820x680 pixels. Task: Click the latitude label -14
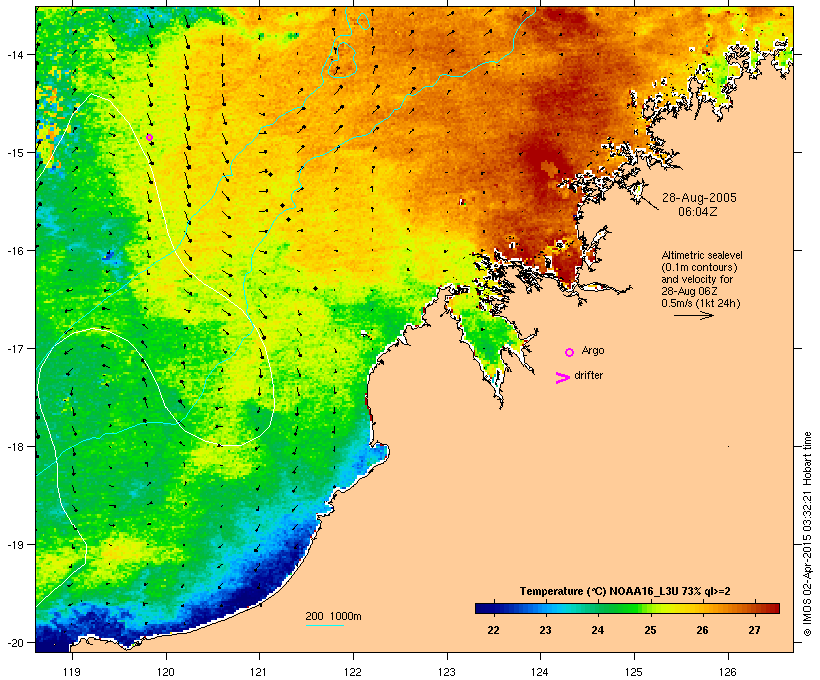click(x=15, y=54)
